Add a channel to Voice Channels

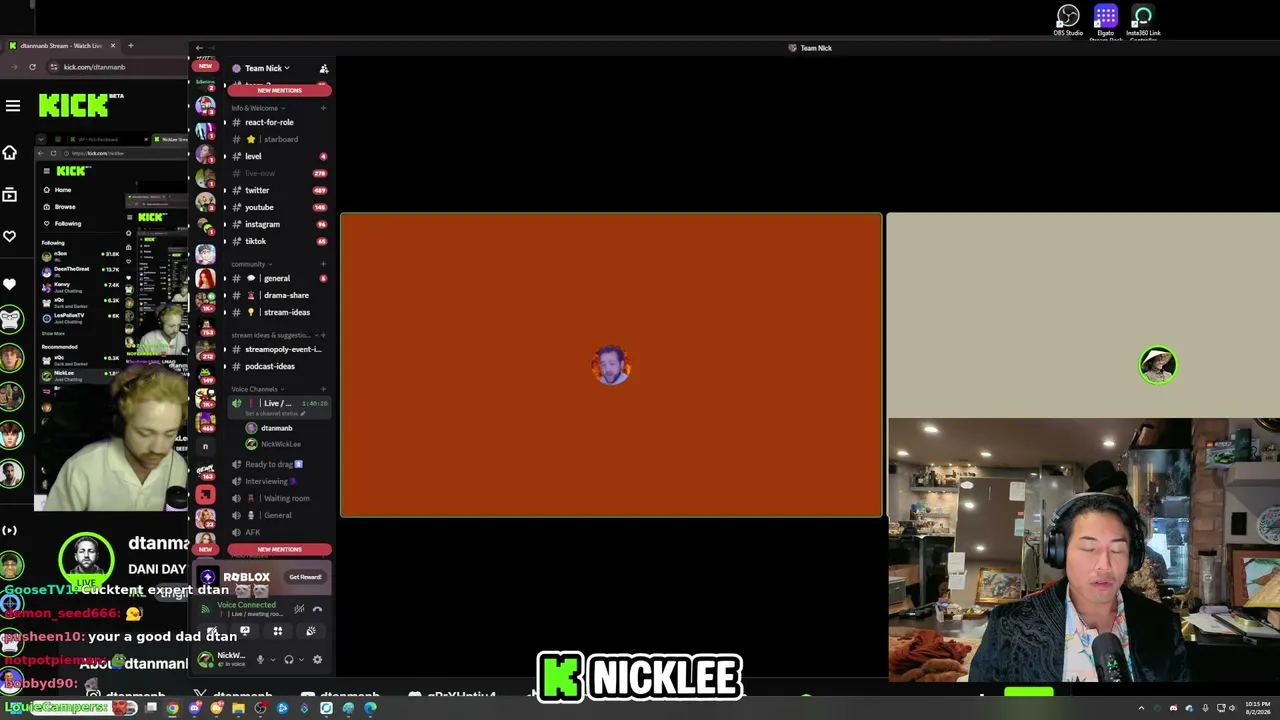click(323, 389)
